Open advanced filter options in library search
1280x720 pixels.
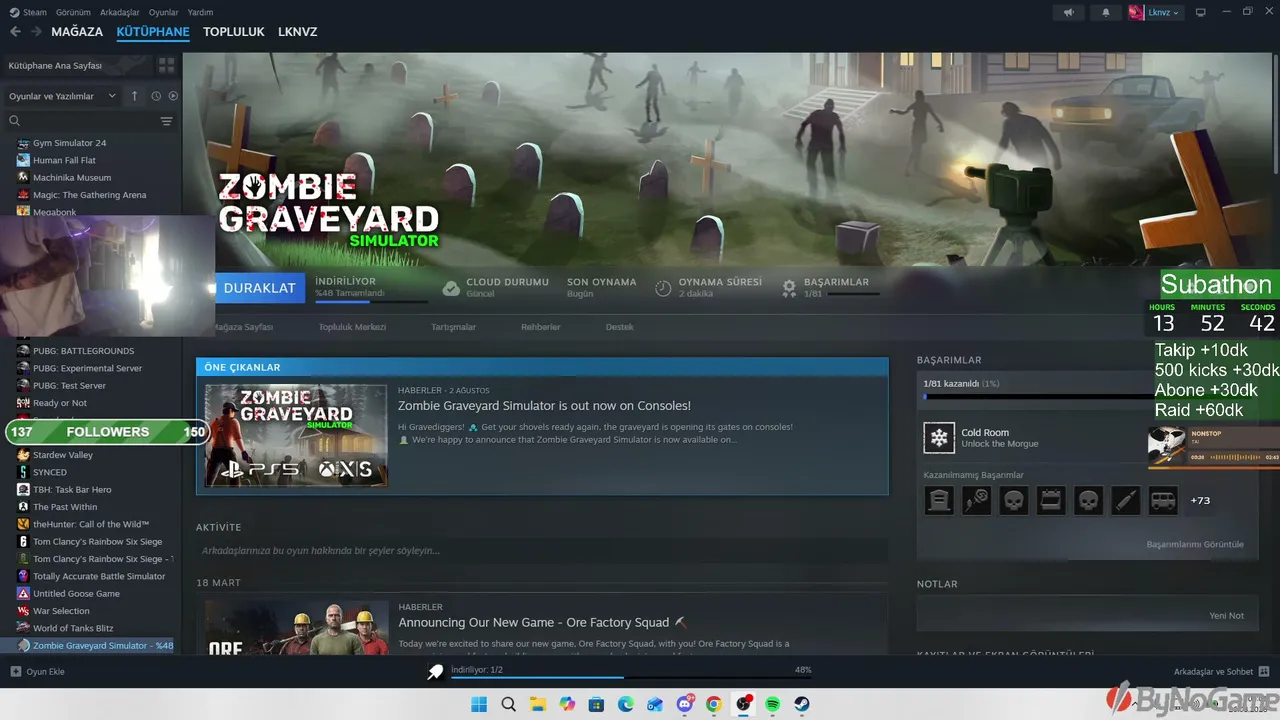point(166,121)
